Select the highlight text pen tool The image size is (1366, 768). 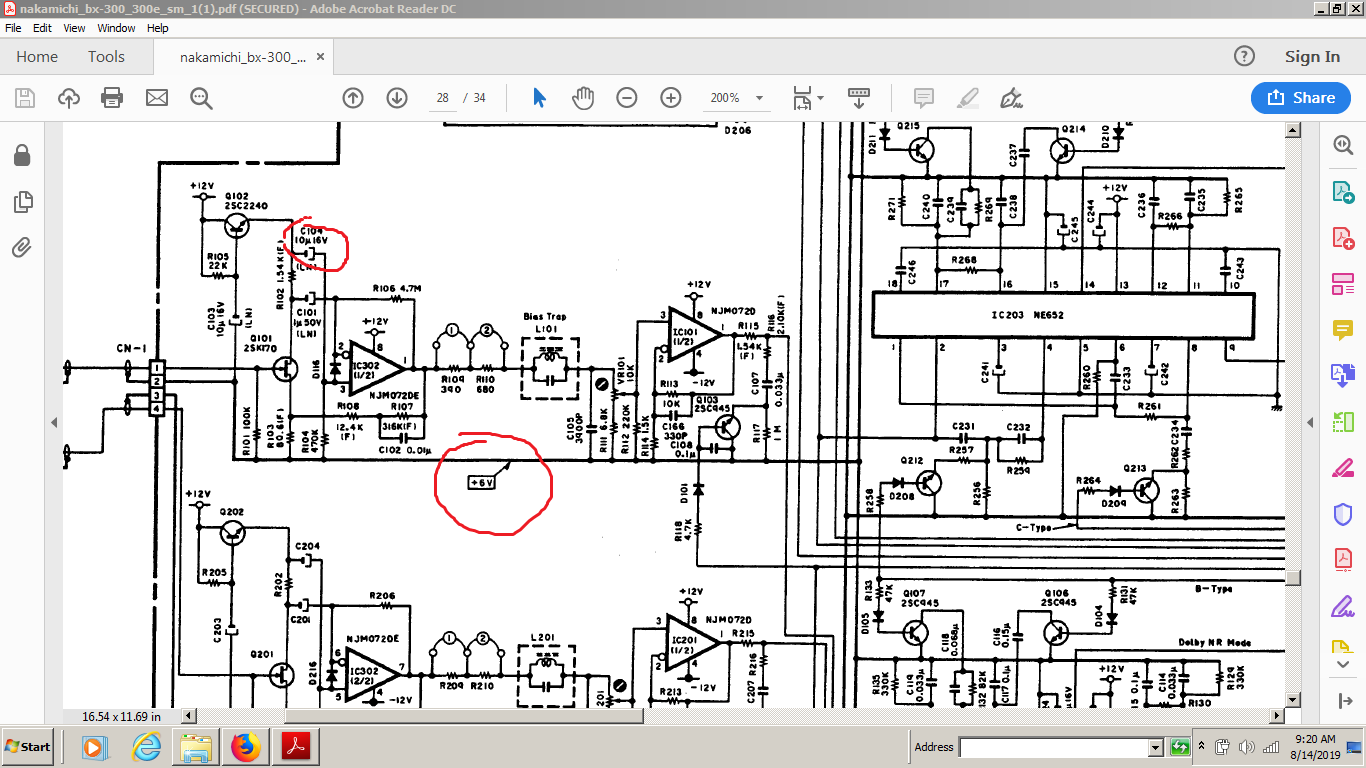click(x=967, y=98)
